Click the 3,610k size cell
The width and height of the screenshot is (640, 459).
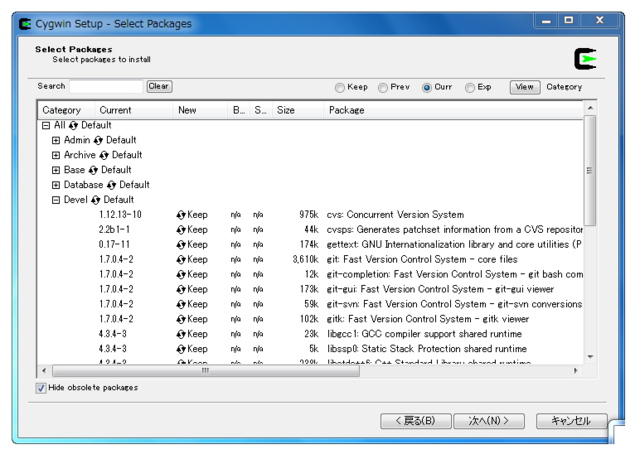click(305, 259)
